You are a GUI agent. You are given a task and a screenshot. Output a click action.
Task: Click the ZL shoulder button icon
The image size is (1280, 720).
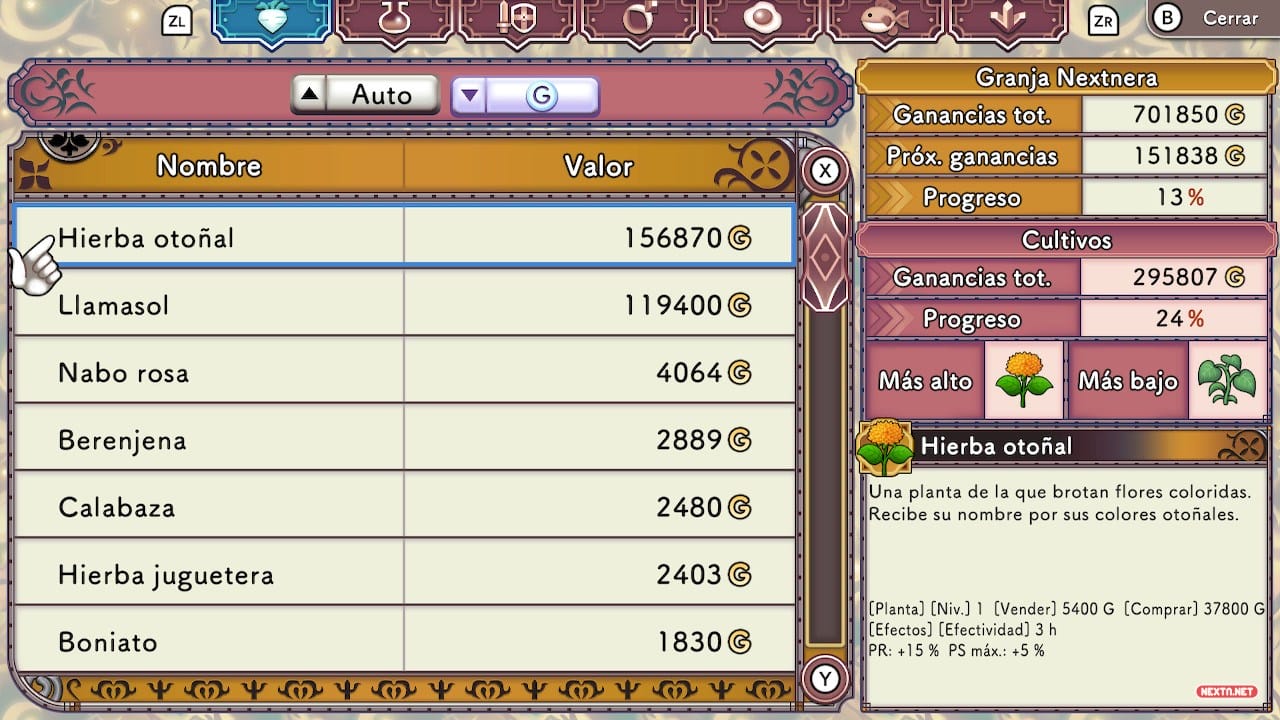177,20
